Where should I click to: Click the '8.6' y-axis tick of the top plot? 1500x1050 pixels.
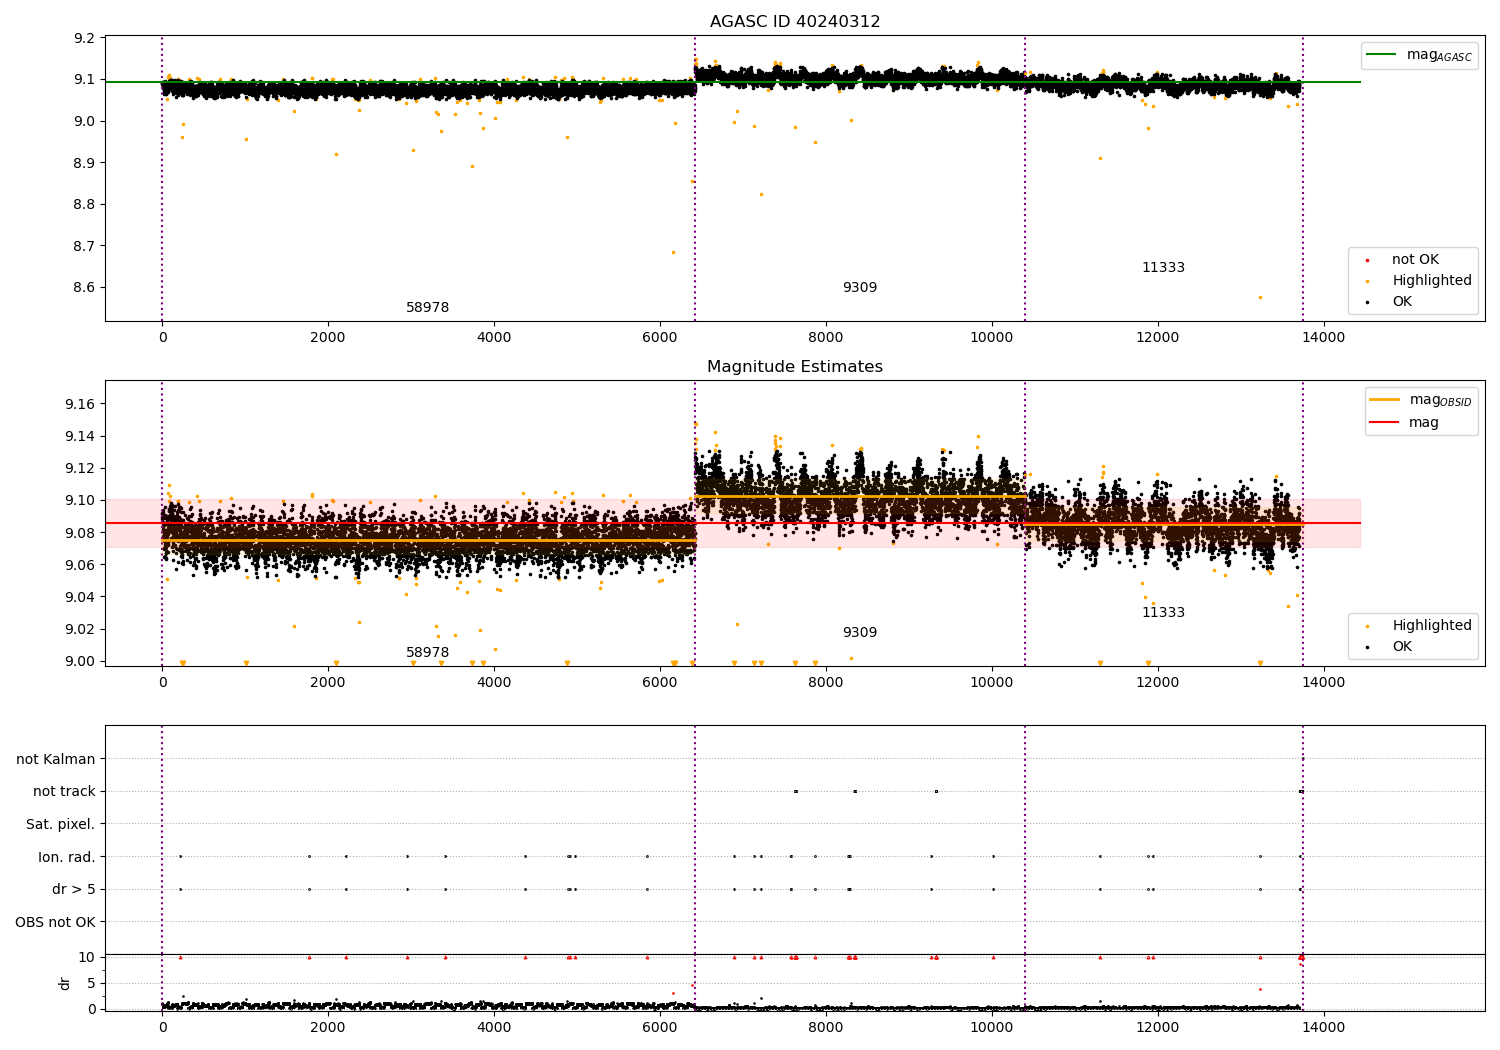pos(86,288)
